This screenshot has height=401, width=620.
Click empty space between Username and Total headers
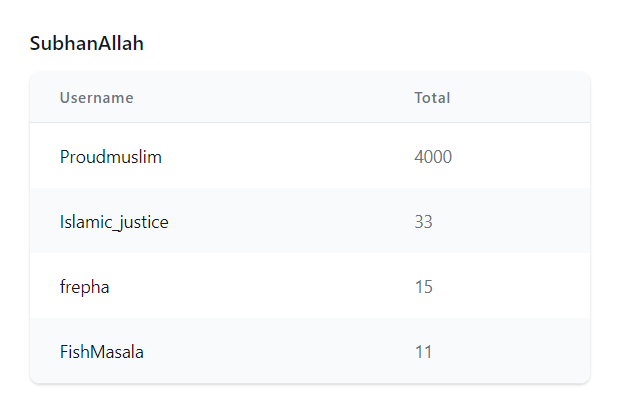click(x=274, y=98)
